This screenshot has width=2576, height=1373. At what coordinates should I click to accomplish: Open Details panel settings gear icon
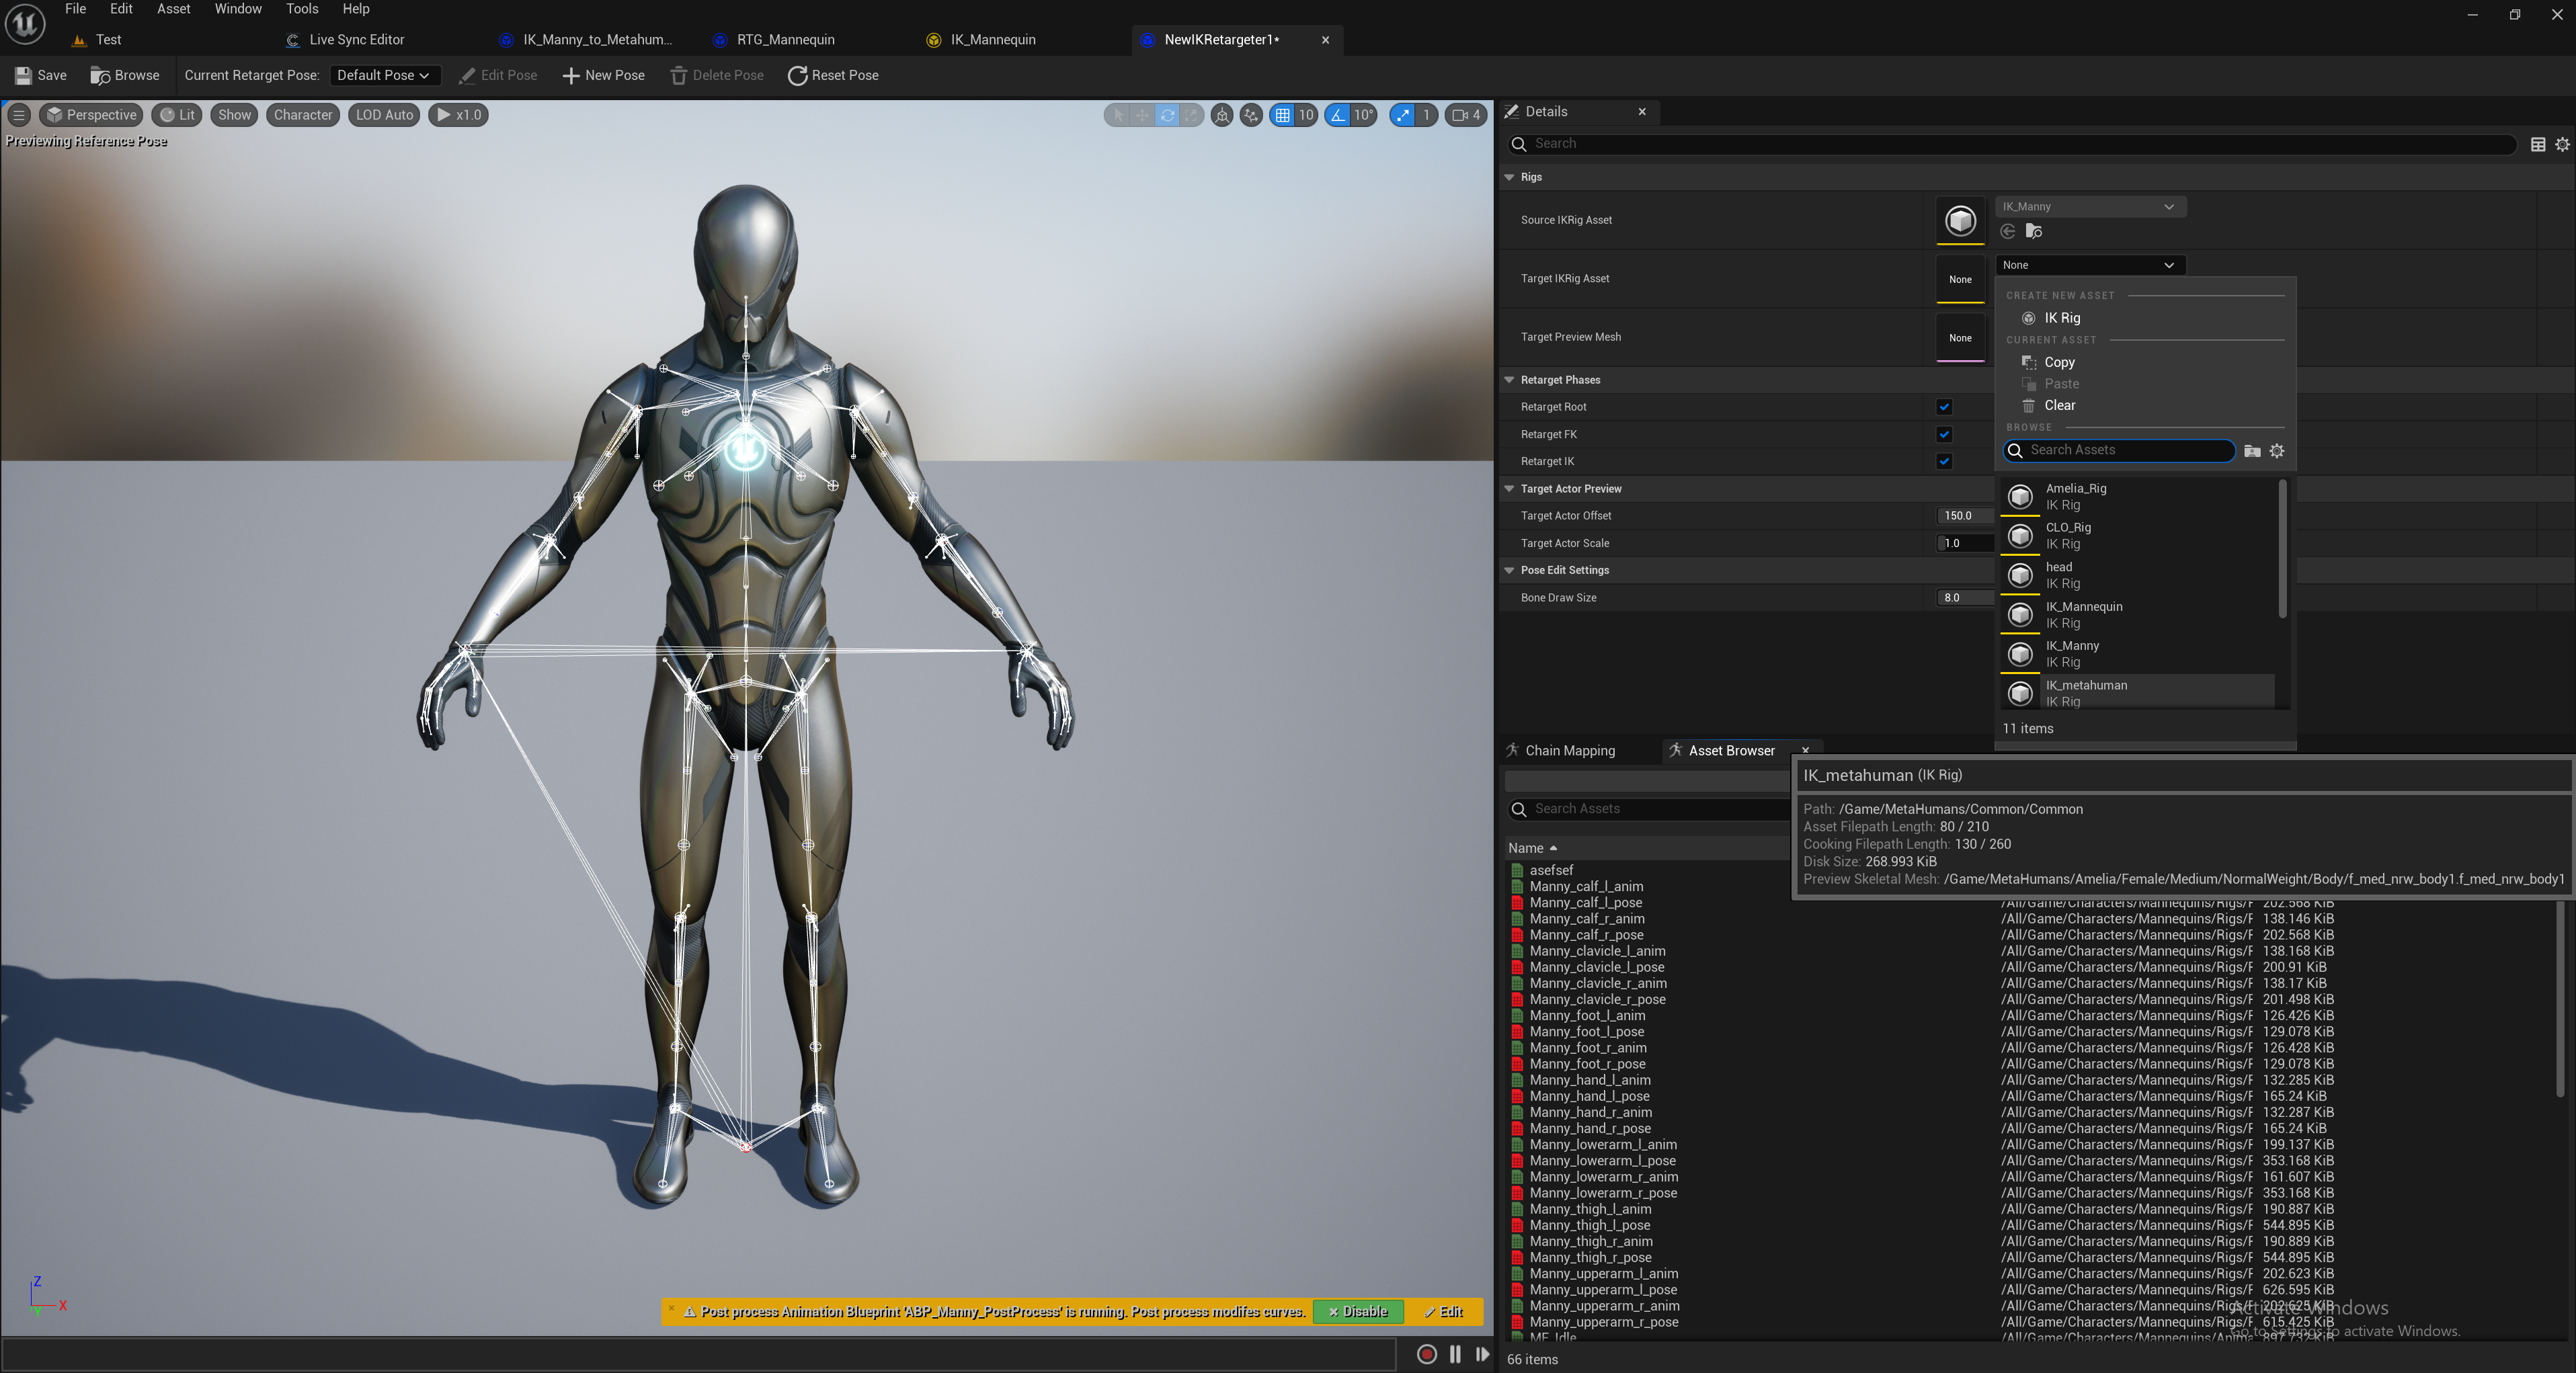coord(2562,145)
